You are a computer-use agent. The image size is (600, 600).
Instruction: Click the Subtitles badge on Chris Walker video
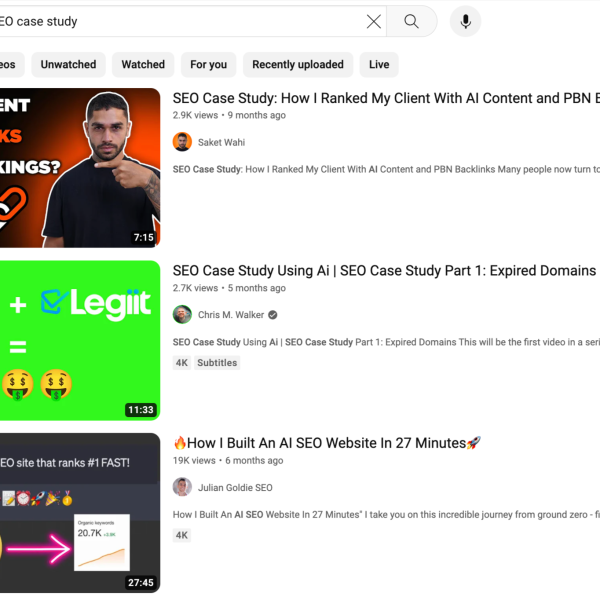(217, 363)
